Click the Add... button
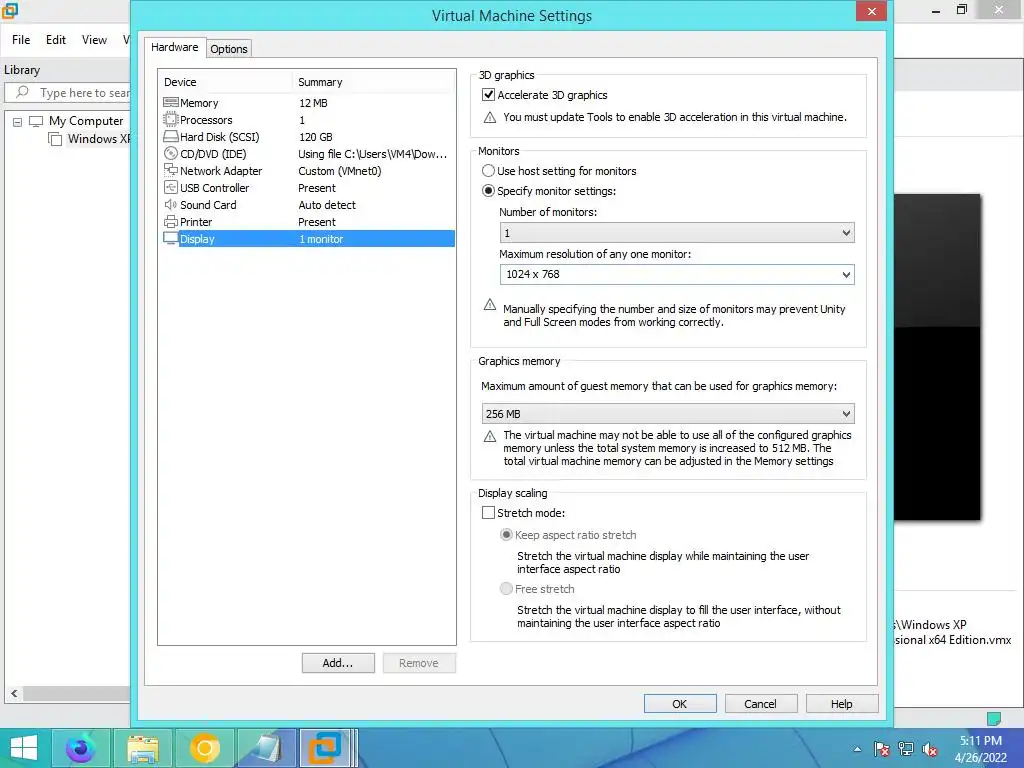This screenshot has width=1024, height=768. [x=338, y=663]
